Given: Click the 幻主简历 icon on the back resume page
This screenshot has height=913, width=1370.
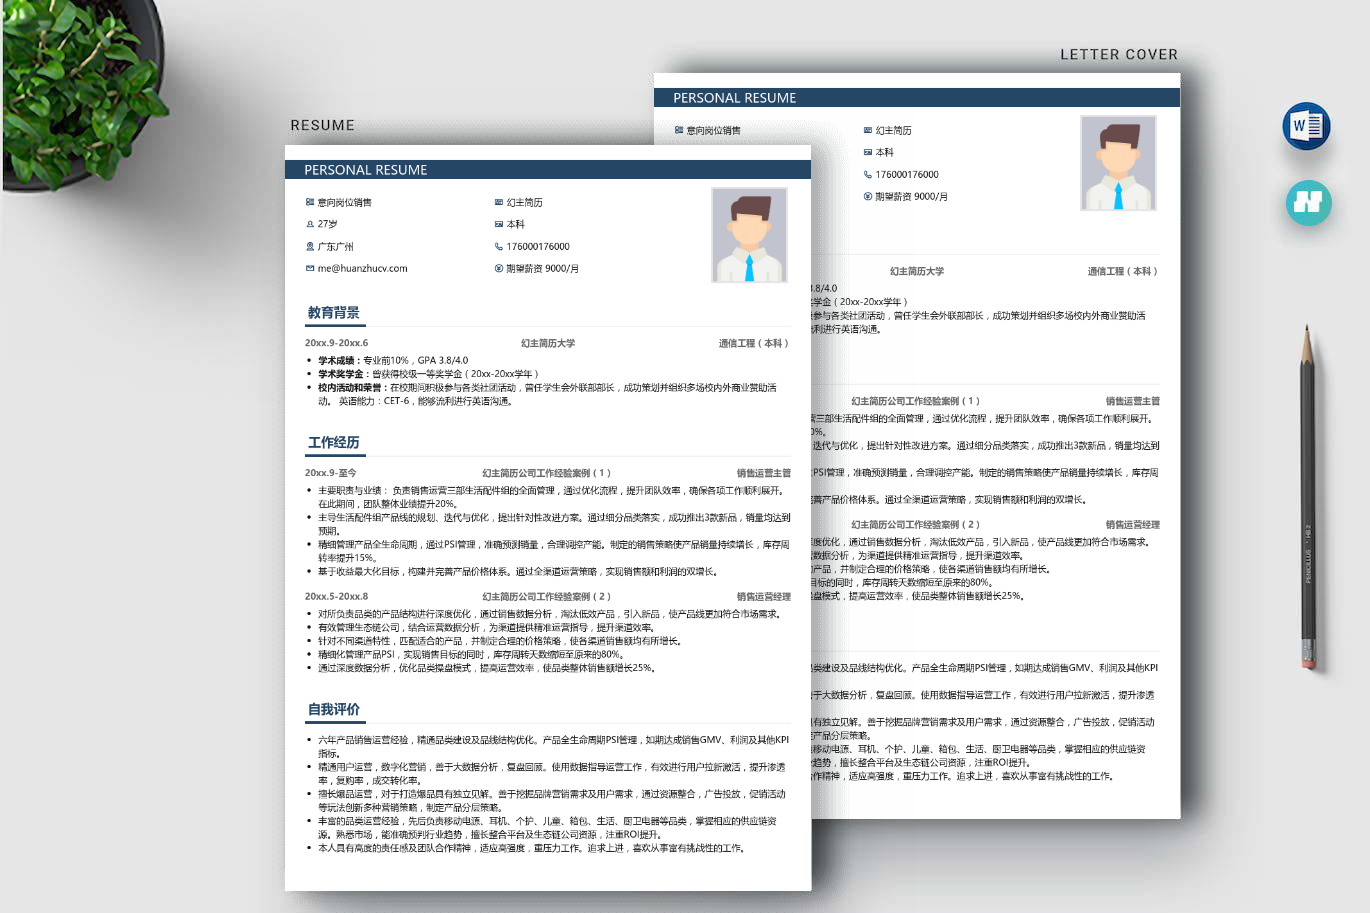Looking at the screenshot, I should pyautogui.click(x=868, y=130).
